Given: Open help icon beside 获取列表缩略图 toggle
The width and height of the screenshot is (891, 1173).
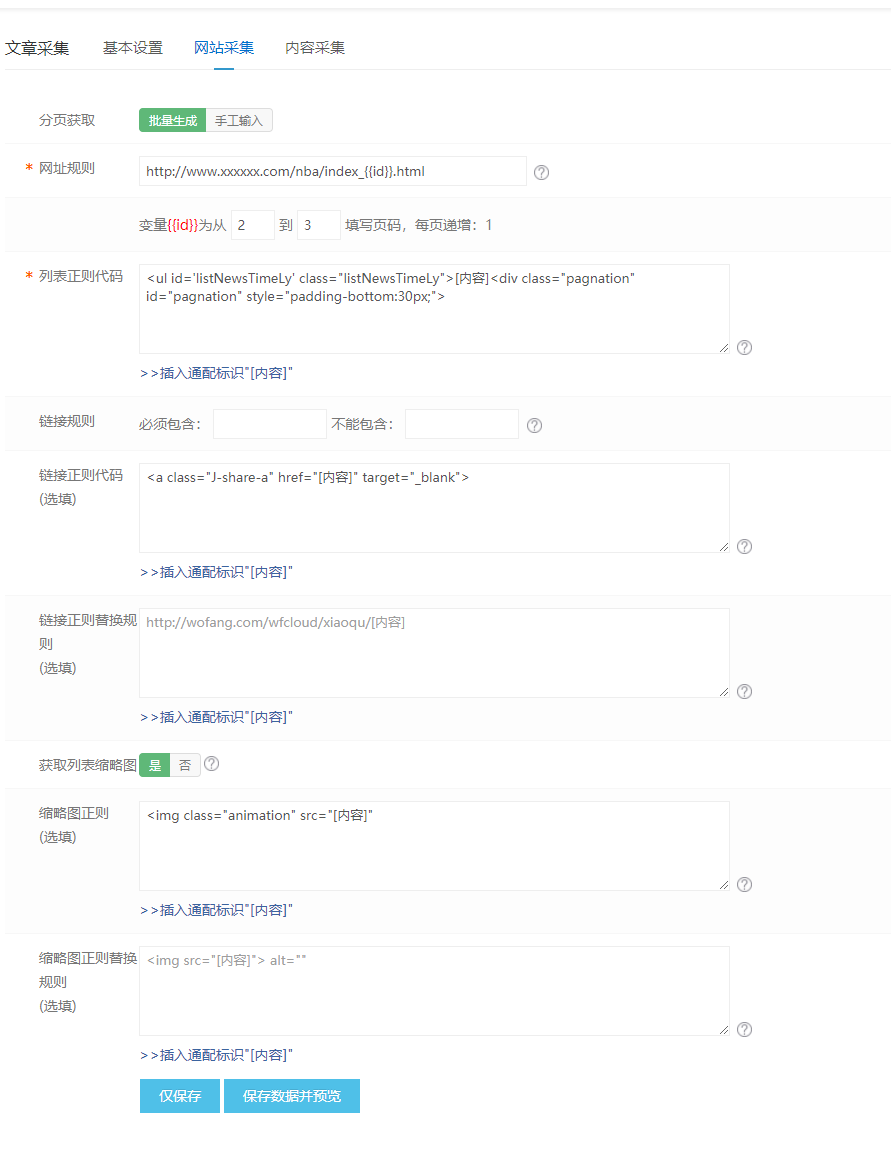Looking at the screenshot, I should (212, 764).
